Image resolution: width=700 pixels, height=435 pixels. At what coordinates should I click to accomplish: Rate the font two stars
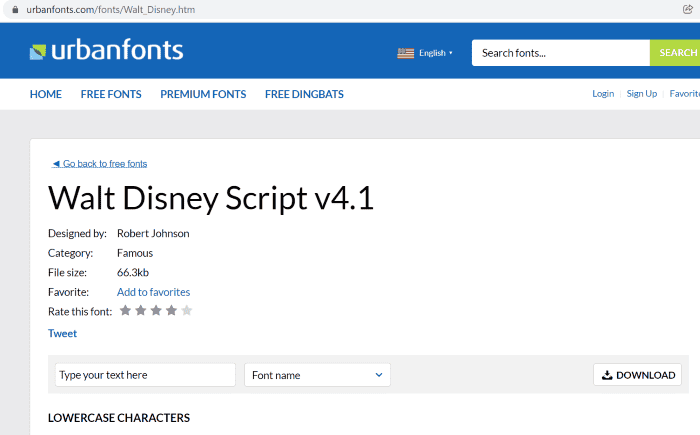[x=141, y=310]
